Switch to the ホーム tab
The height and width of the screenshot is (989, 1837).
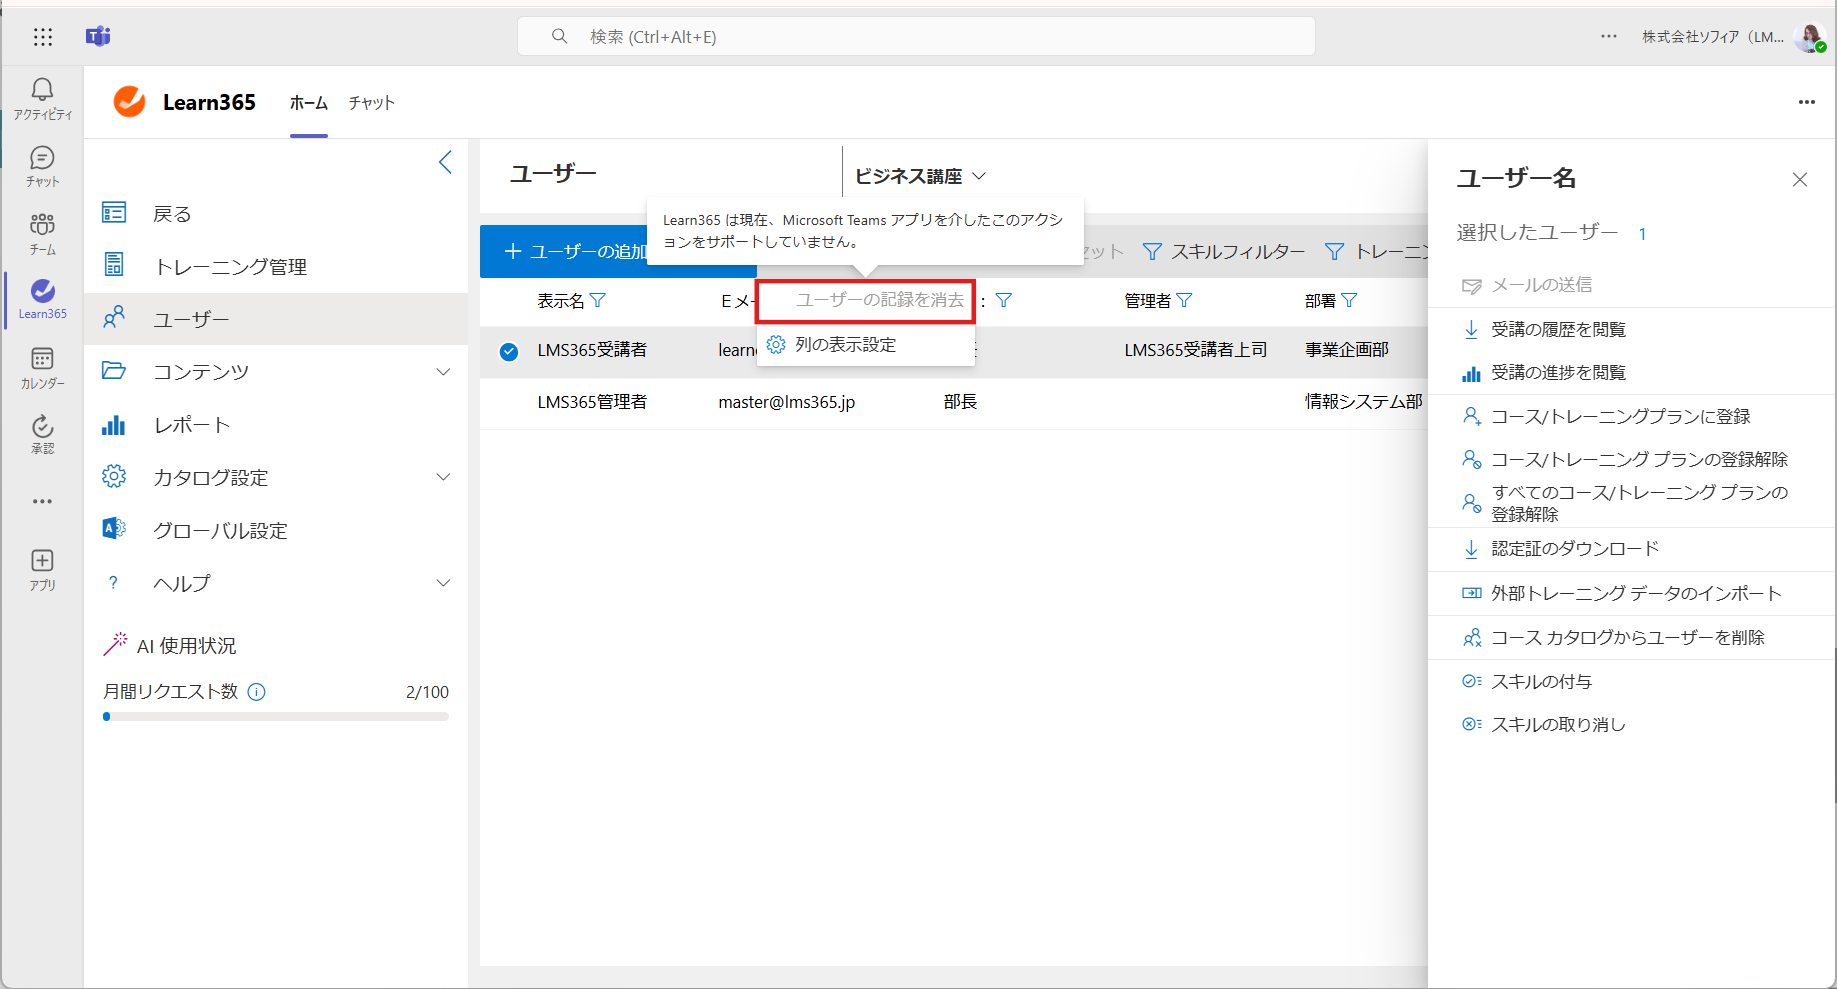309,103
